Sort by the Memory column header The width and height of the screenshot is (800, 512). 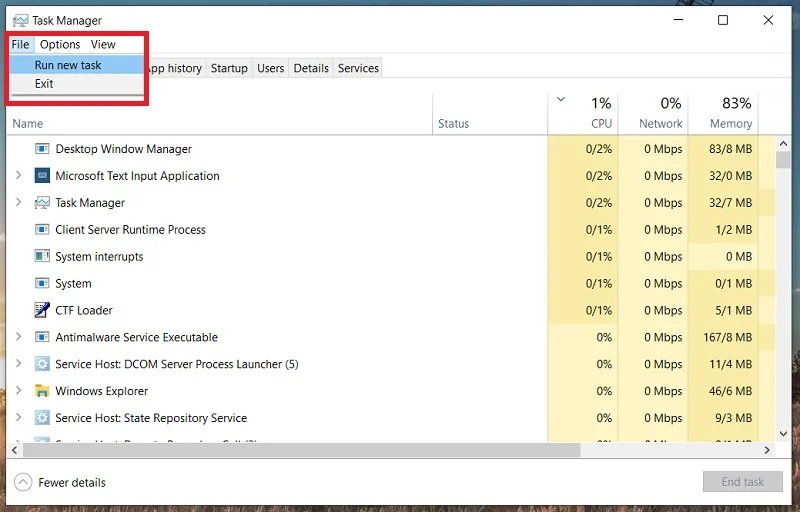coord(723,114)
